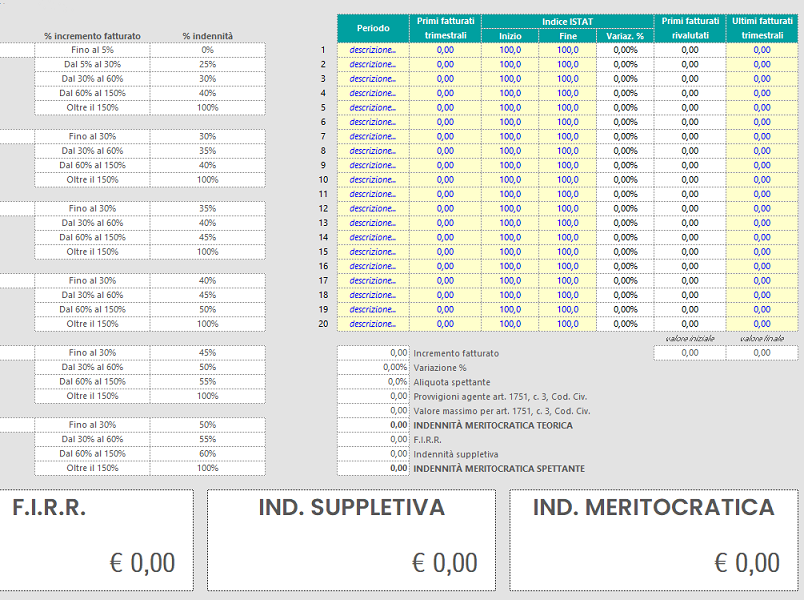Click the Fine sub-header under Indice ISTAT
The image size is (804, 600).
click(568, 36)
